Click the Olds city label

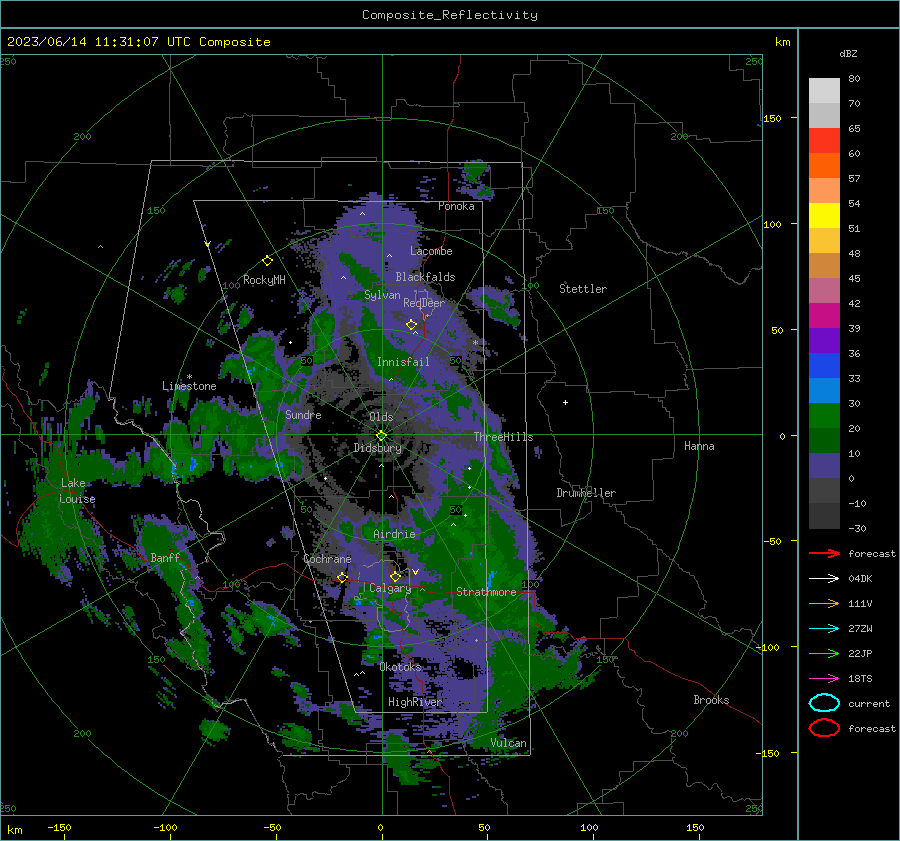point(381,417)
